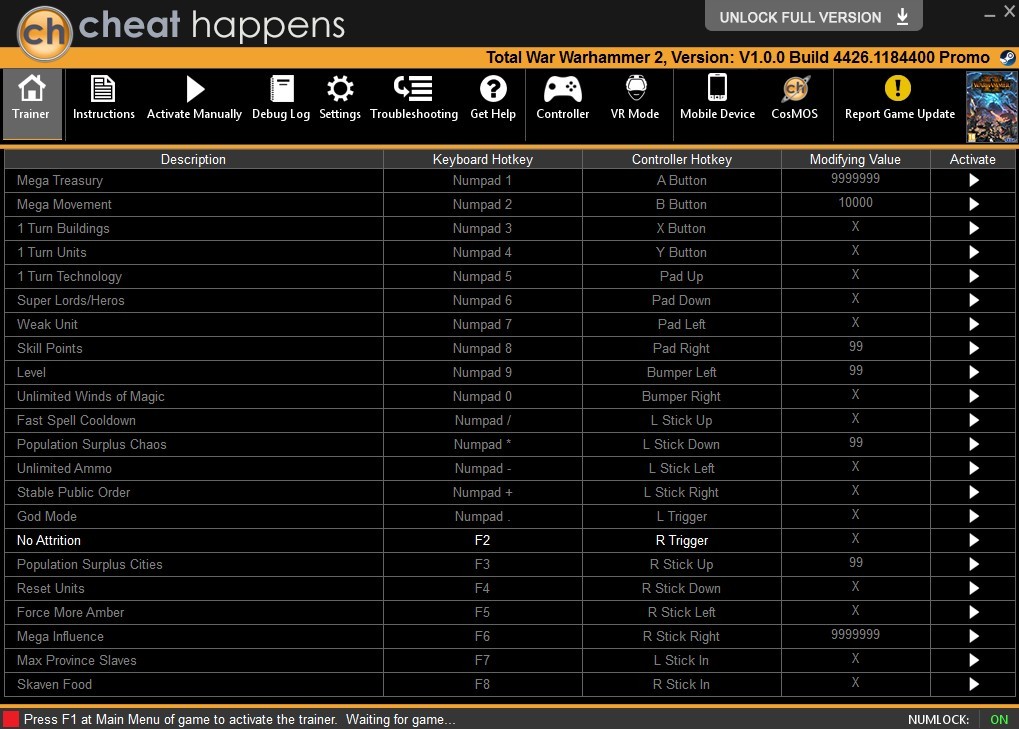The width and height of the screenshot is (1019, 729).
Task: Open Mobile Device option
Action: (x=717, y=97)
